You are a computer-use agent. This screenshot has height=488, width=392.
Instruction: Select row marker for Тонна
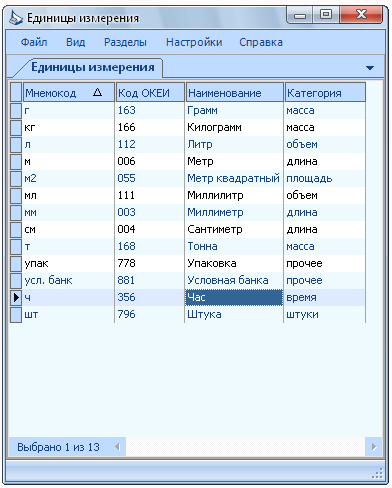click(x=16, y=246)
